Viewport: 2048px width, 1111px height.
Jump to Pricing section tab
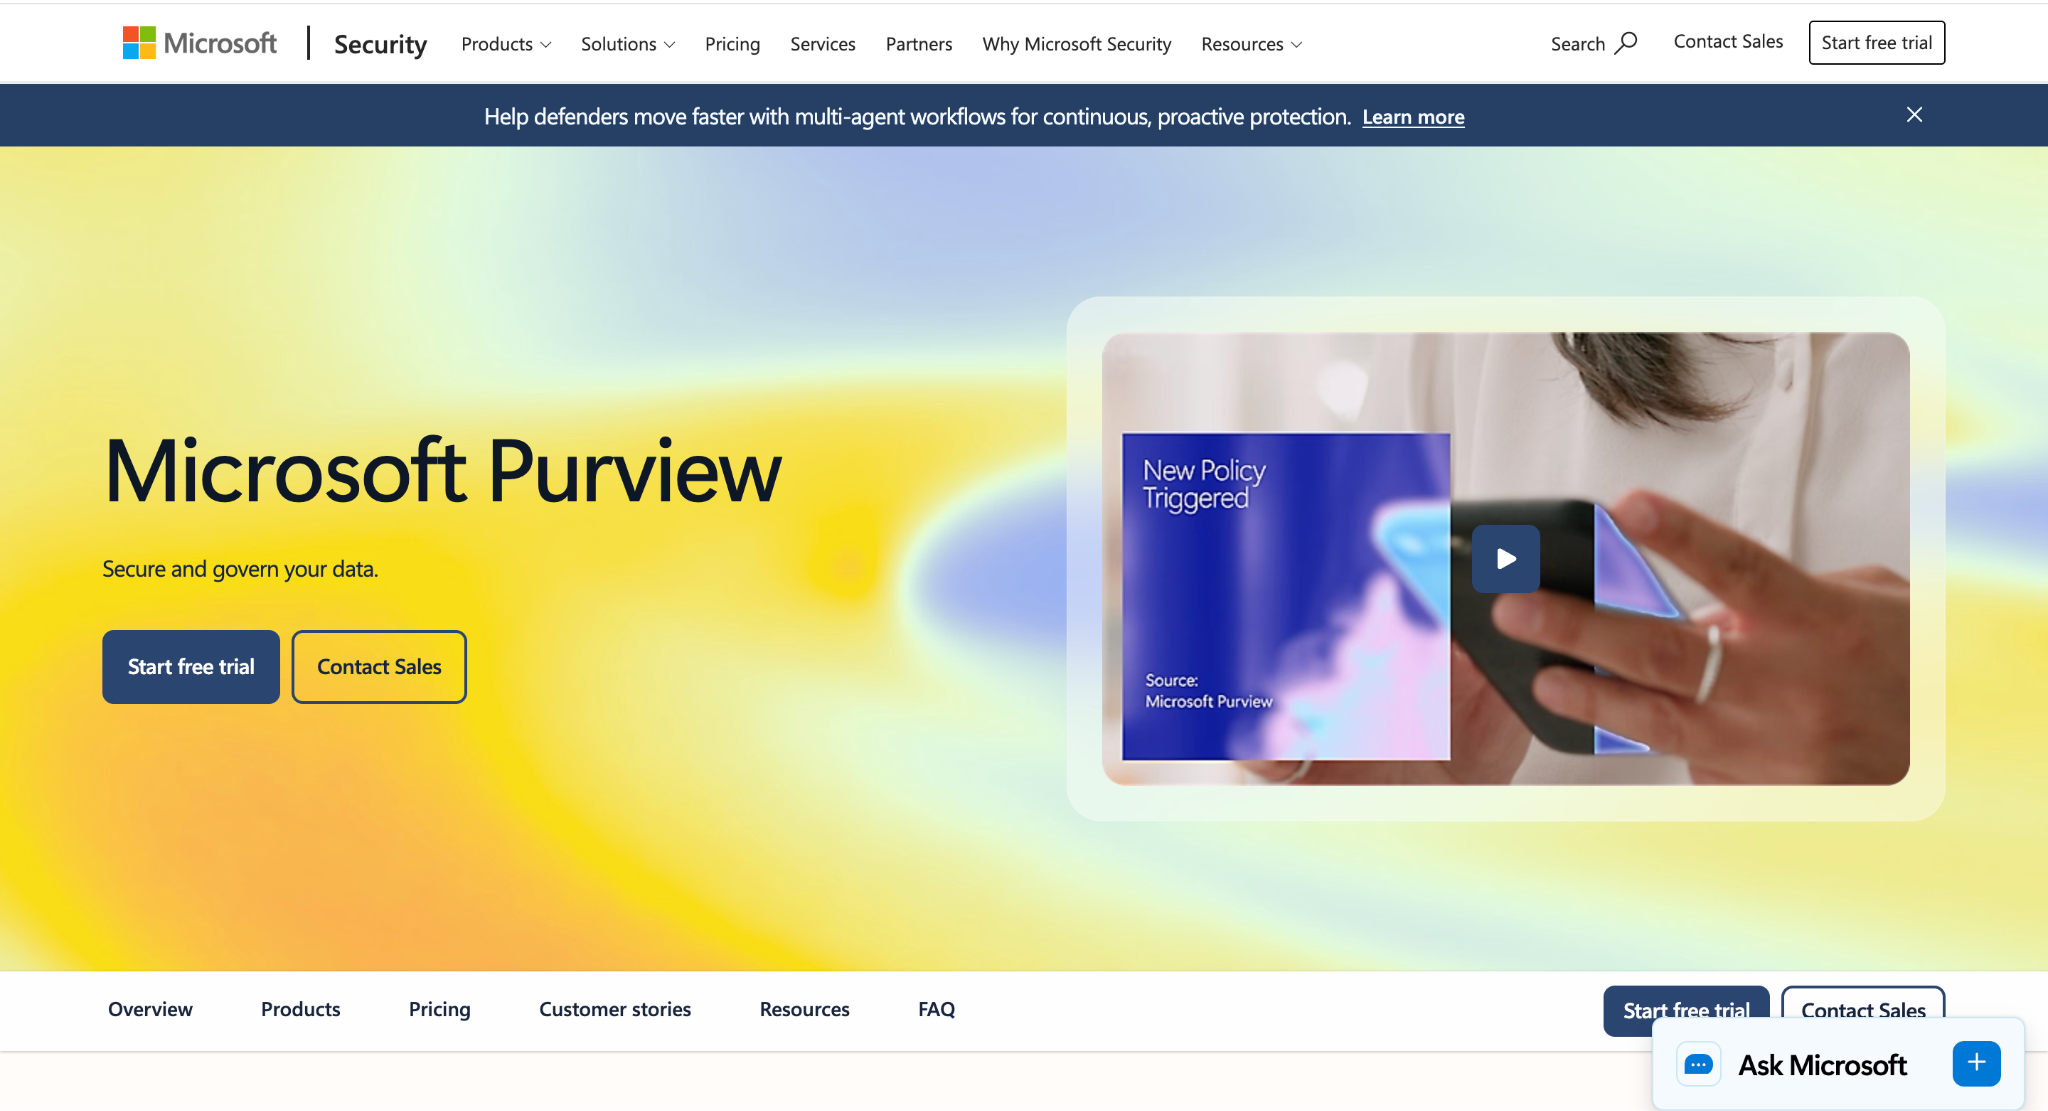[439, 1010]
